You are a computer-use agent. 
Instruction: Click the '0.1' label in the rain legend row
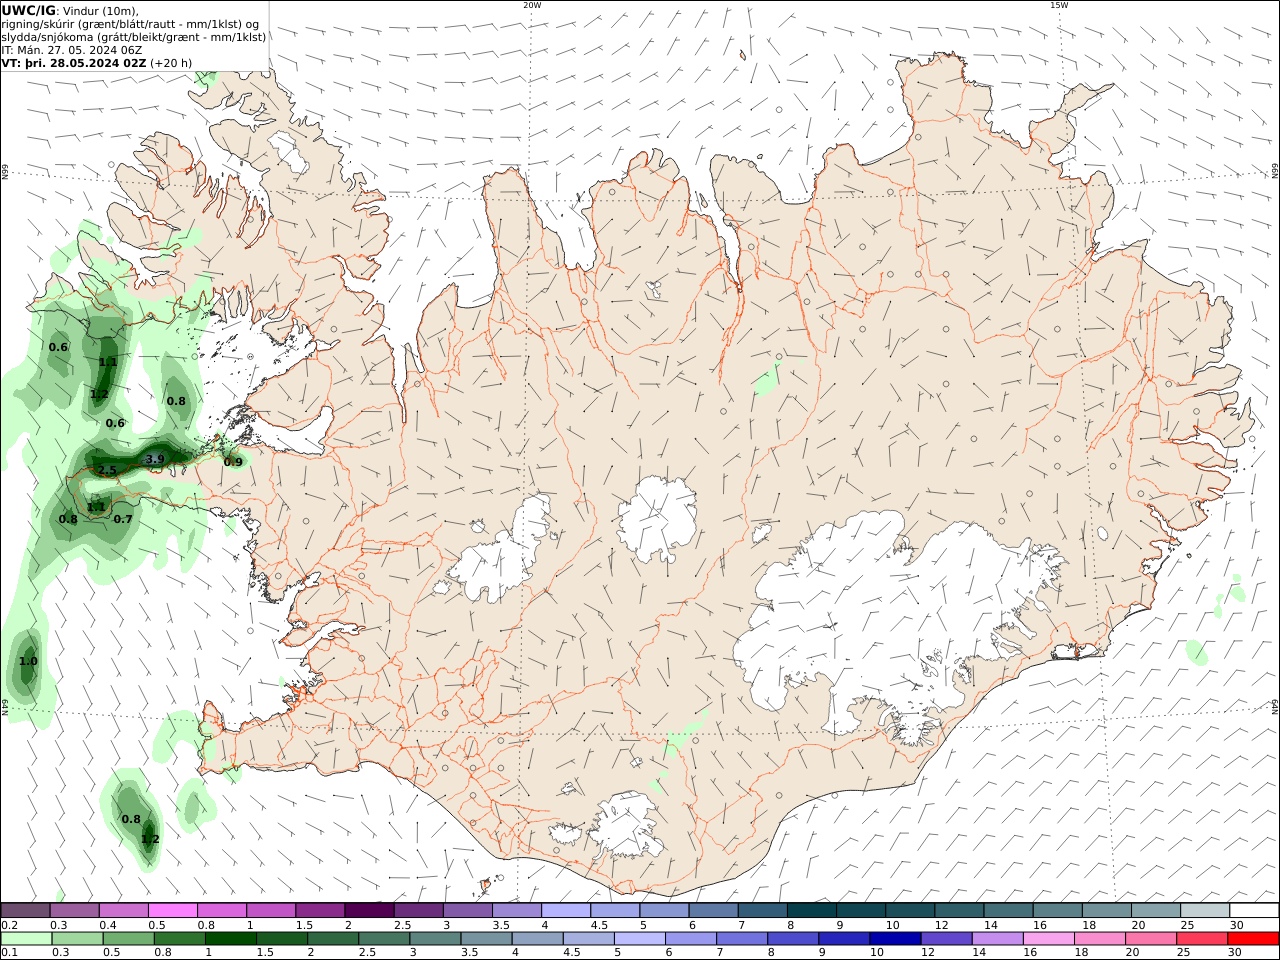10,952
